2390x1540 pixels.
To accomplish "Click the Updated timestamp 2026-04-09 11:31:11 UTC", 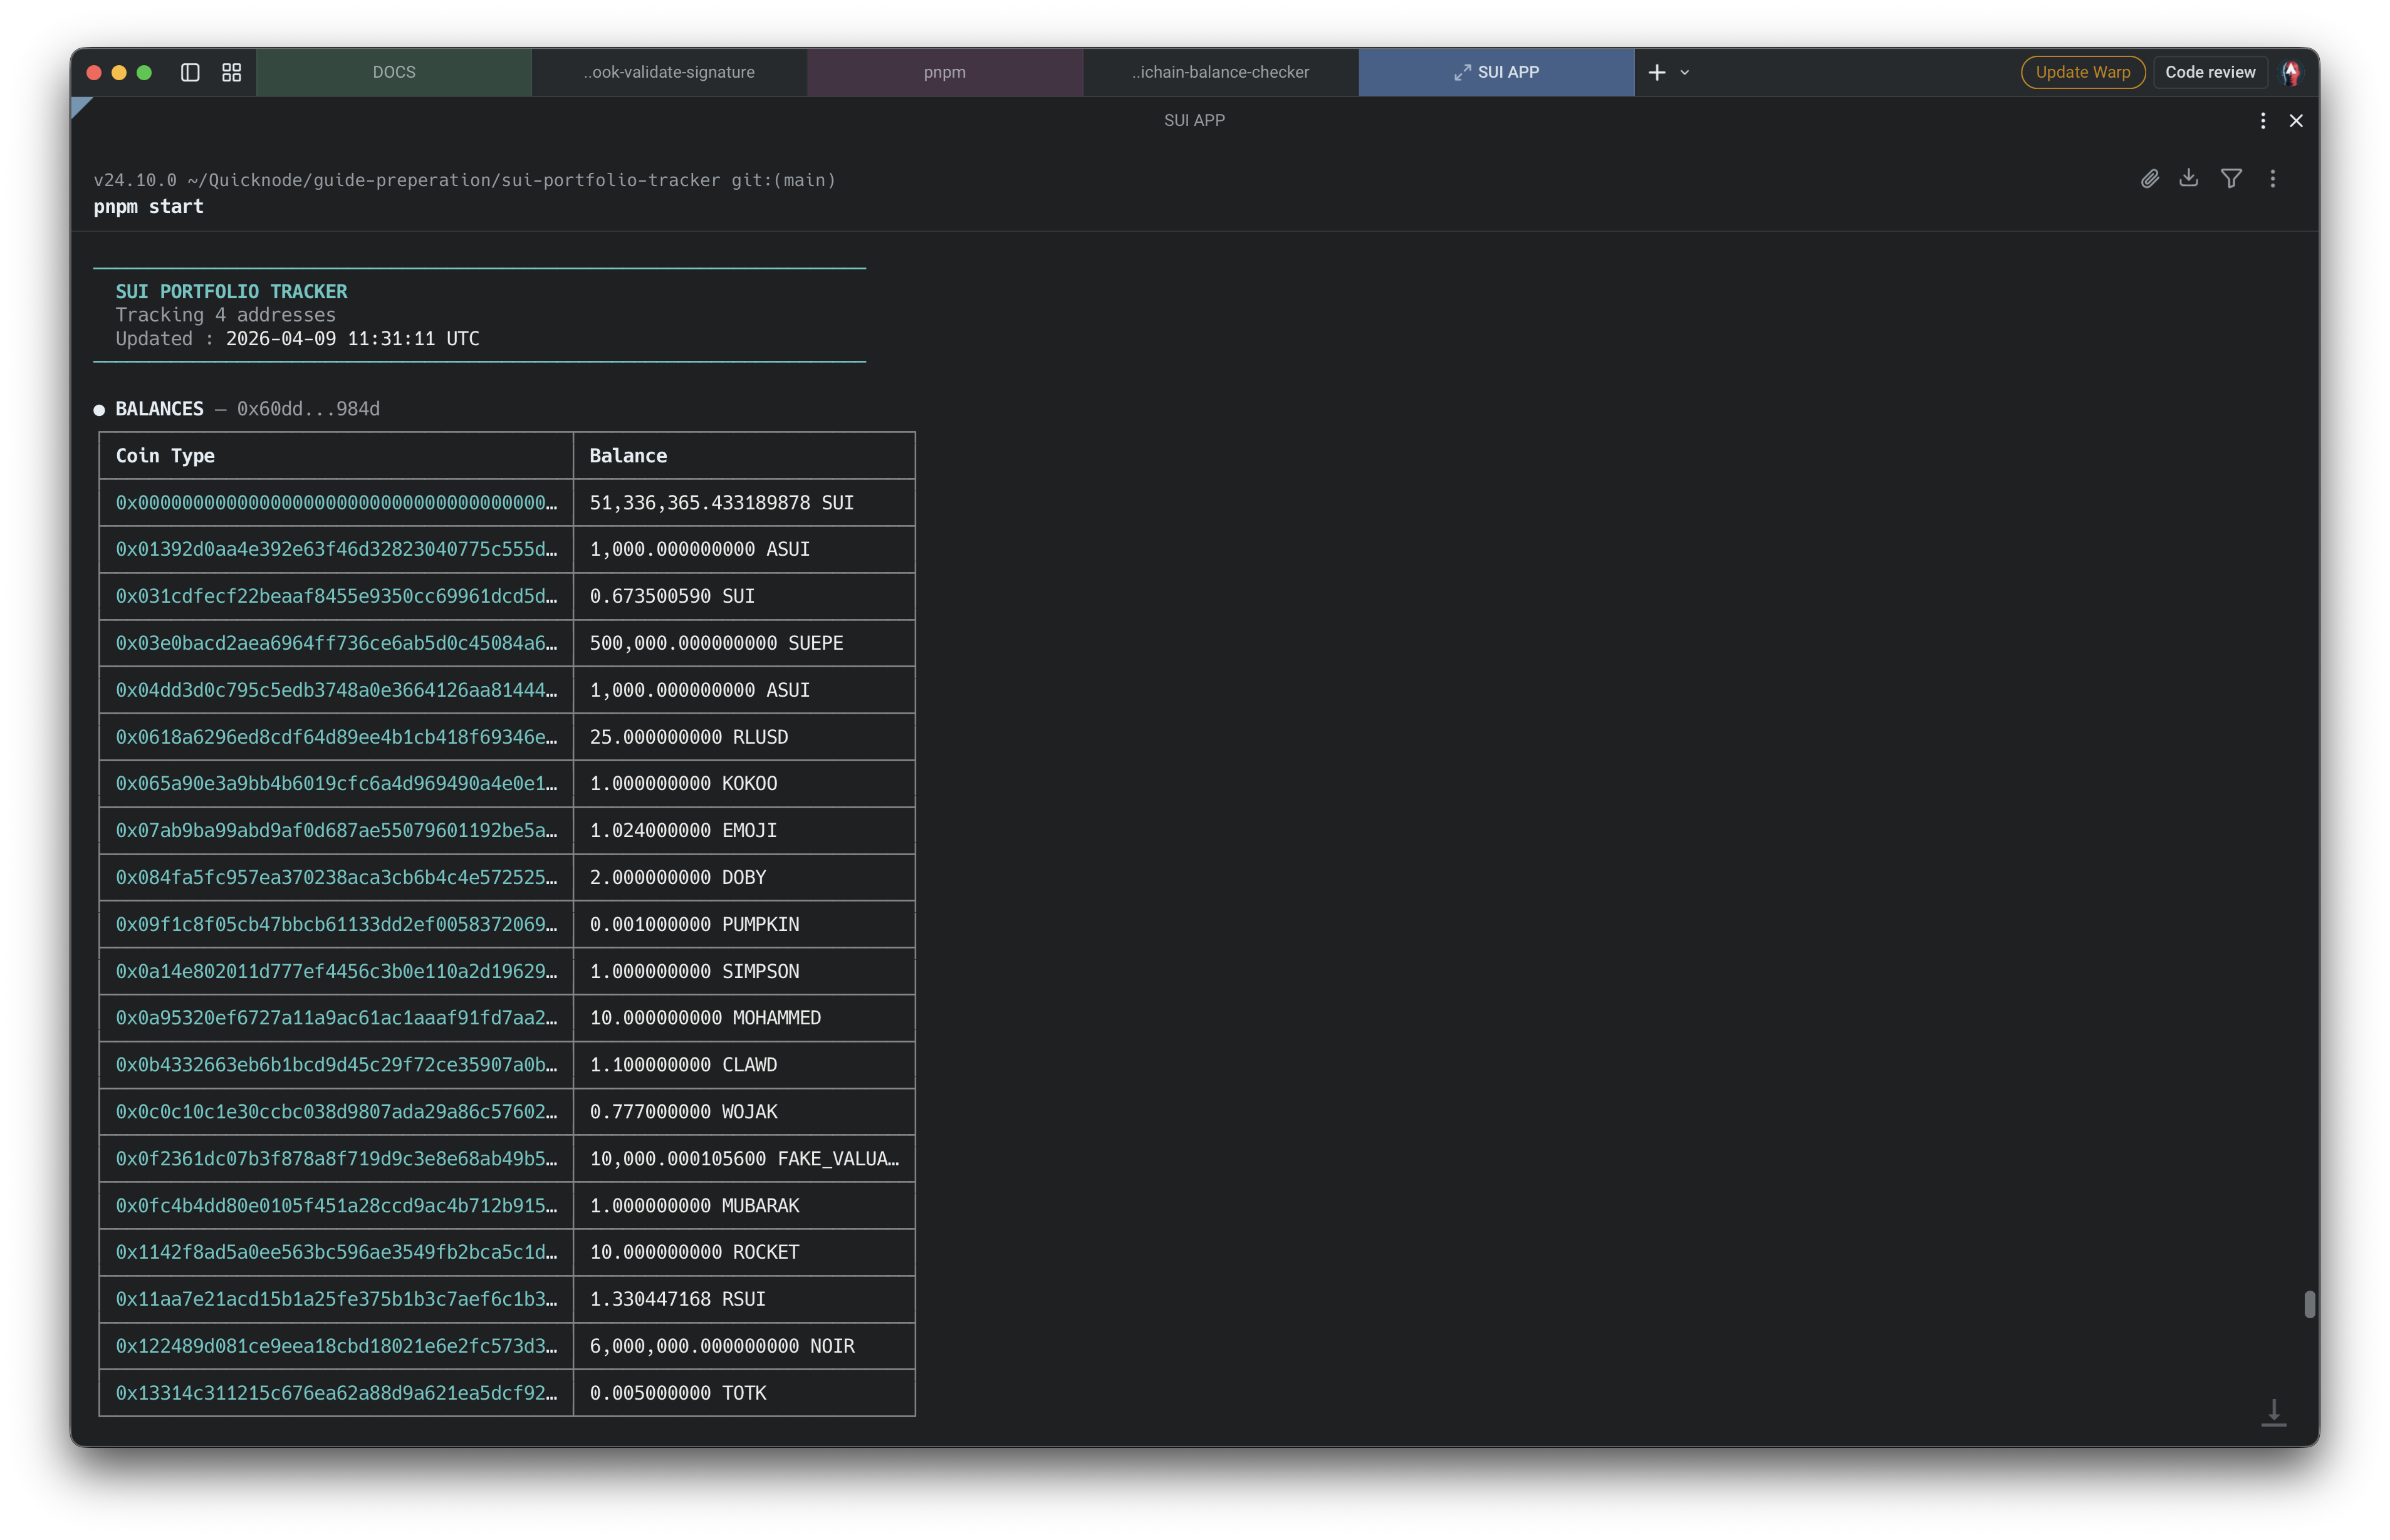I will coord(352,339).
